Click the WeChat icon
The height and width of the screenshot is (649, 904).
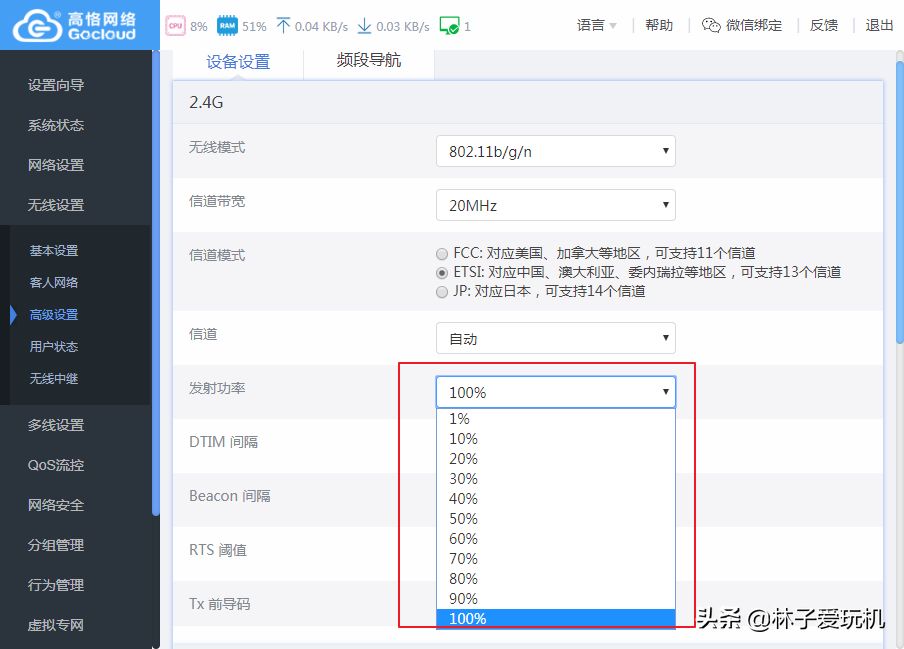711,25
